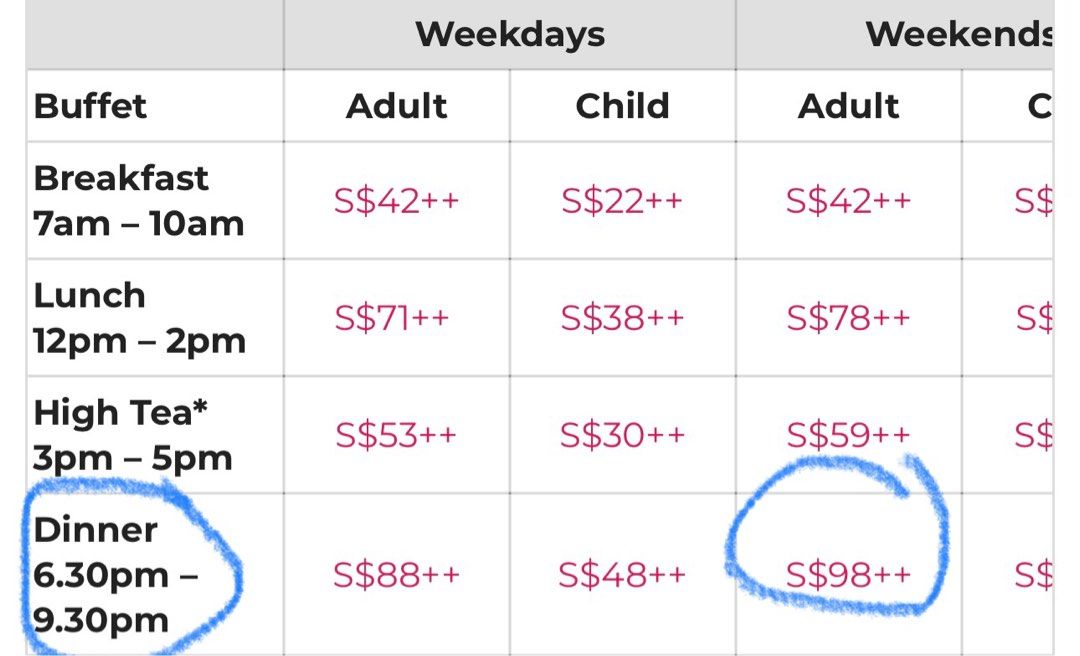Viewport: 1080px width, 656px height.
Task: Click the weekday child breakfast price S$22++
Action: click(622, 200)
